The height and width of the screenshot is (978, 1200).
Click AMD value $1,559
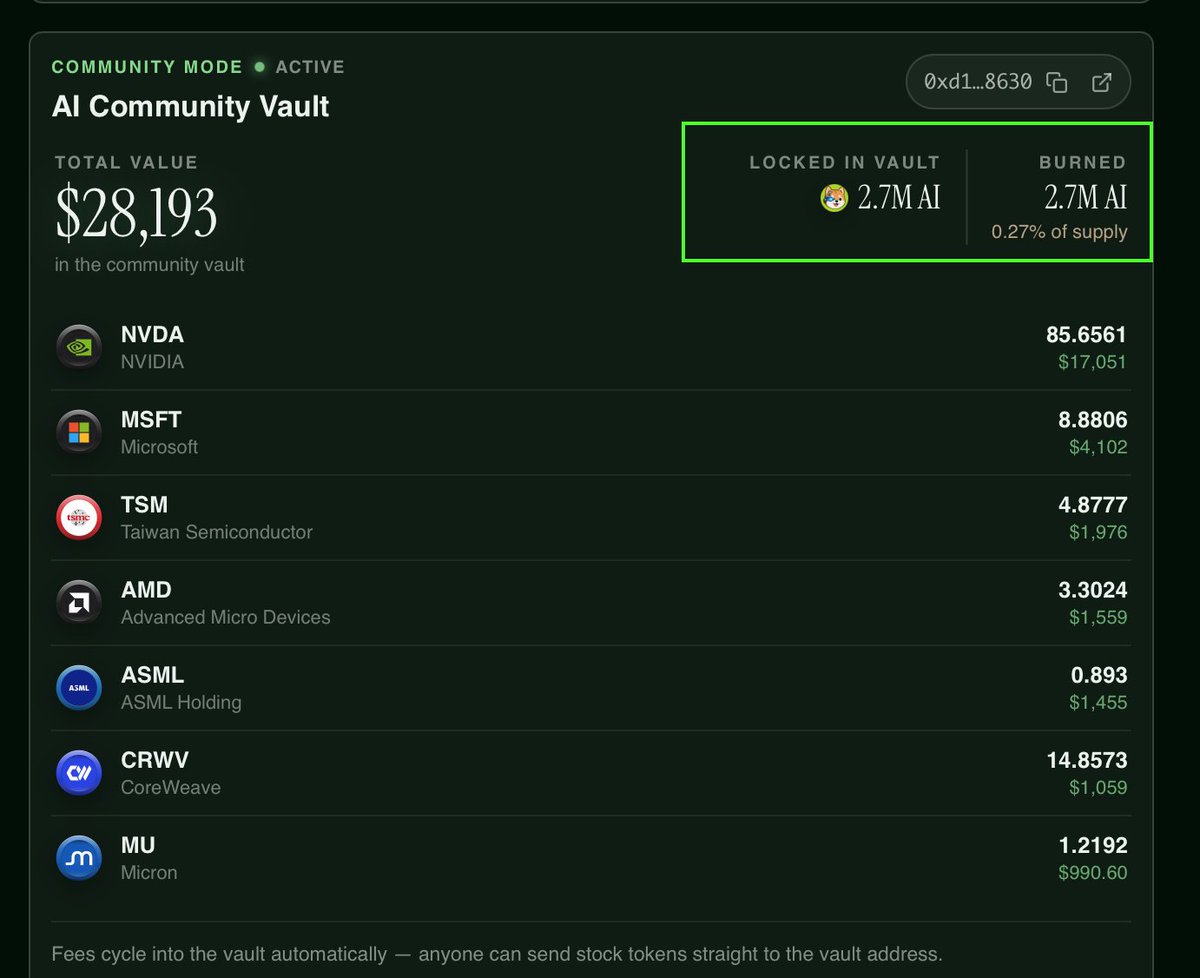[1097, 617]
